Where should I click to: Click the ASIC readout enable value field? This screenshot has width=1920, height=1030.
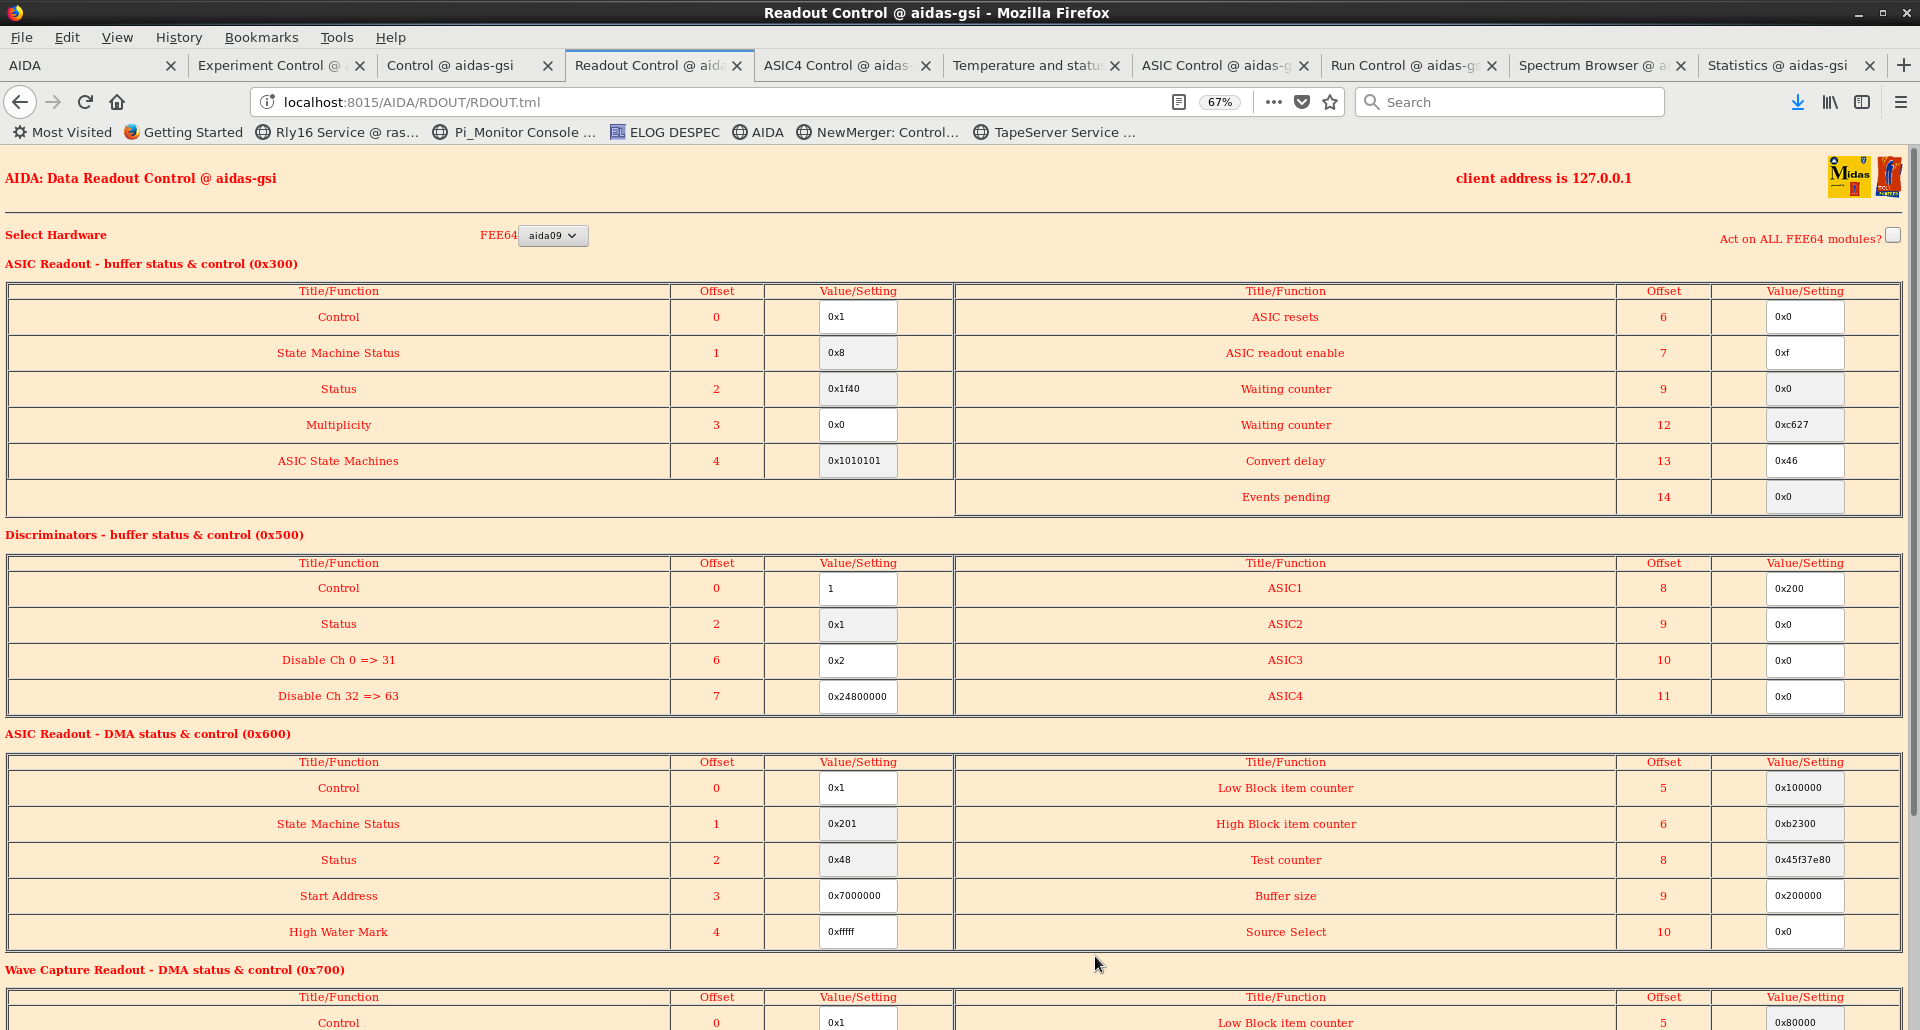point(1804,353)
